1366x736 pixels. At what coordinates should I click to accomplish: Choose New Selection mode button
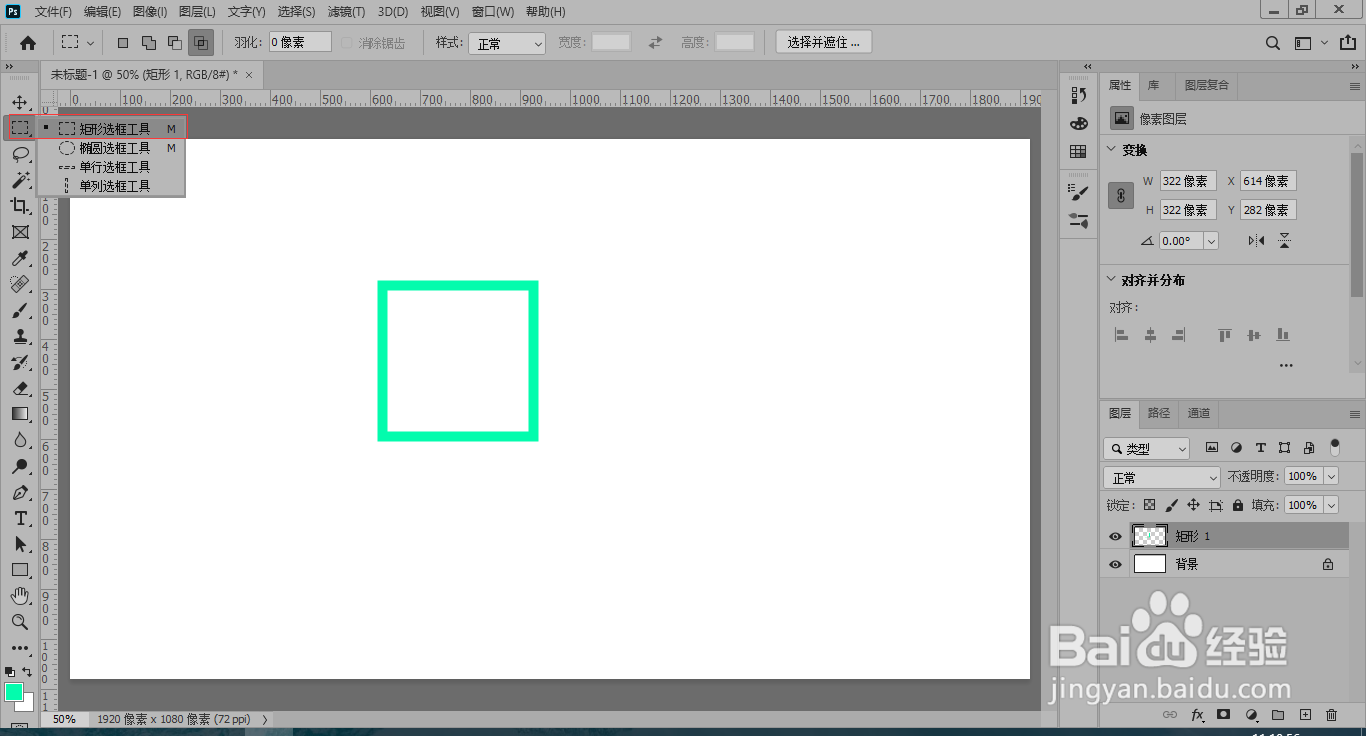(123, 43)
